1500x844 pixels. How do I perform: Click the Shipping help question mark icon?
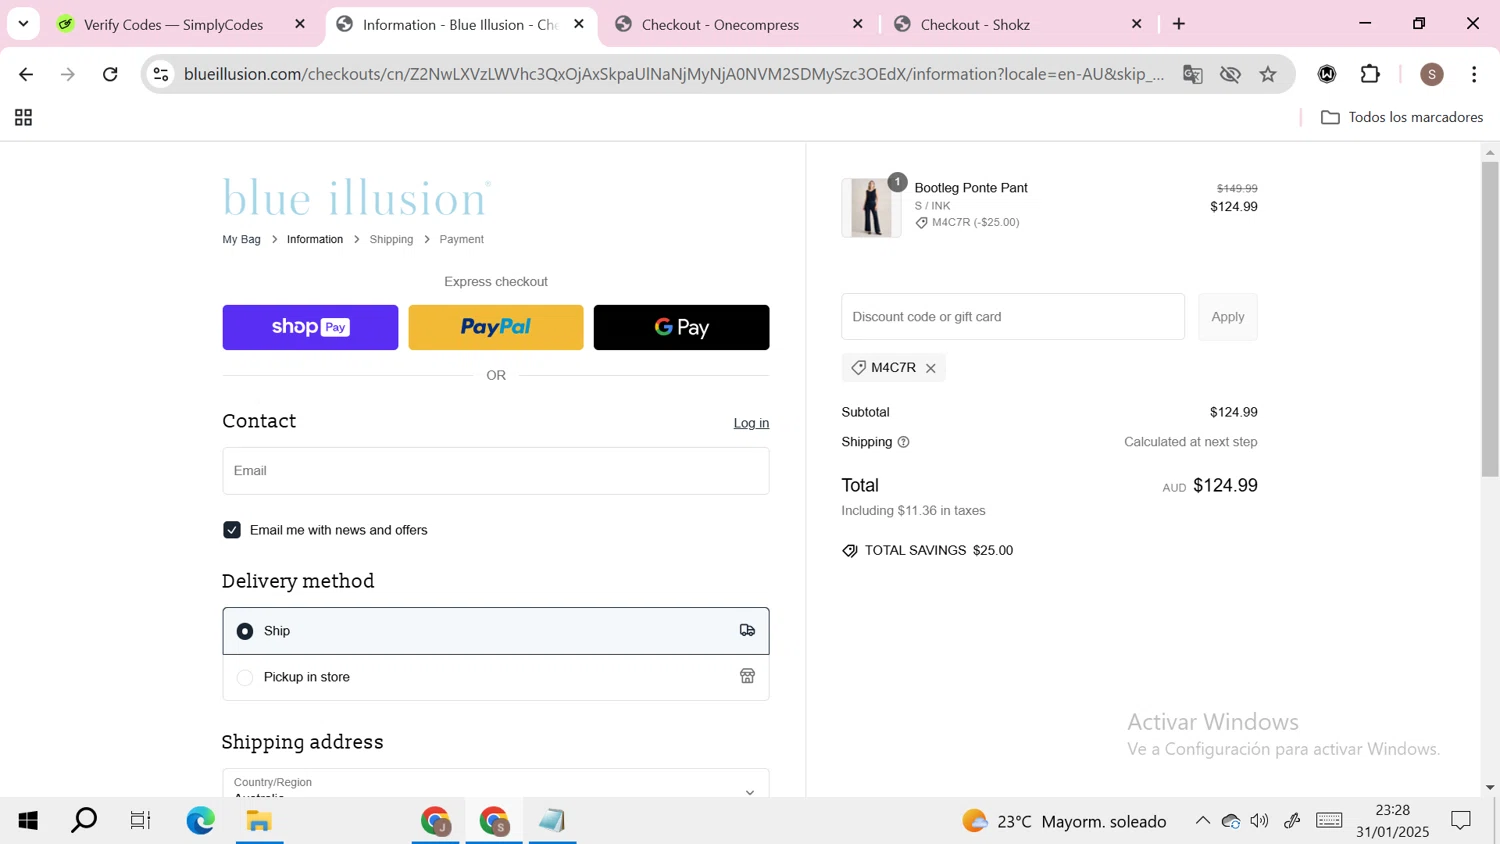tap(903, 442)
